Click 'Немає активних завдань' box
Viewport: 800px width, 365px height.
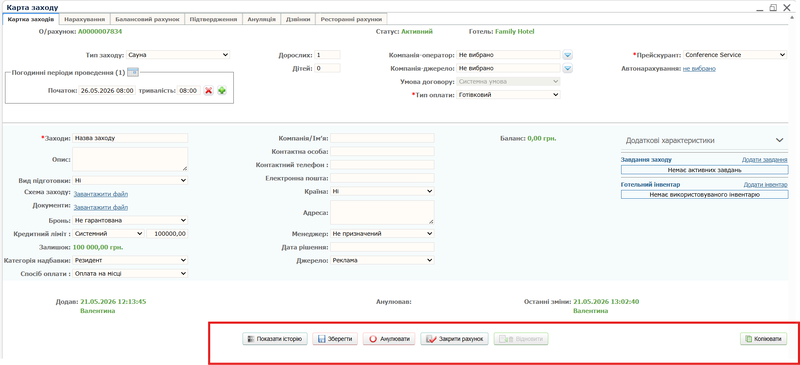point(704,170)
